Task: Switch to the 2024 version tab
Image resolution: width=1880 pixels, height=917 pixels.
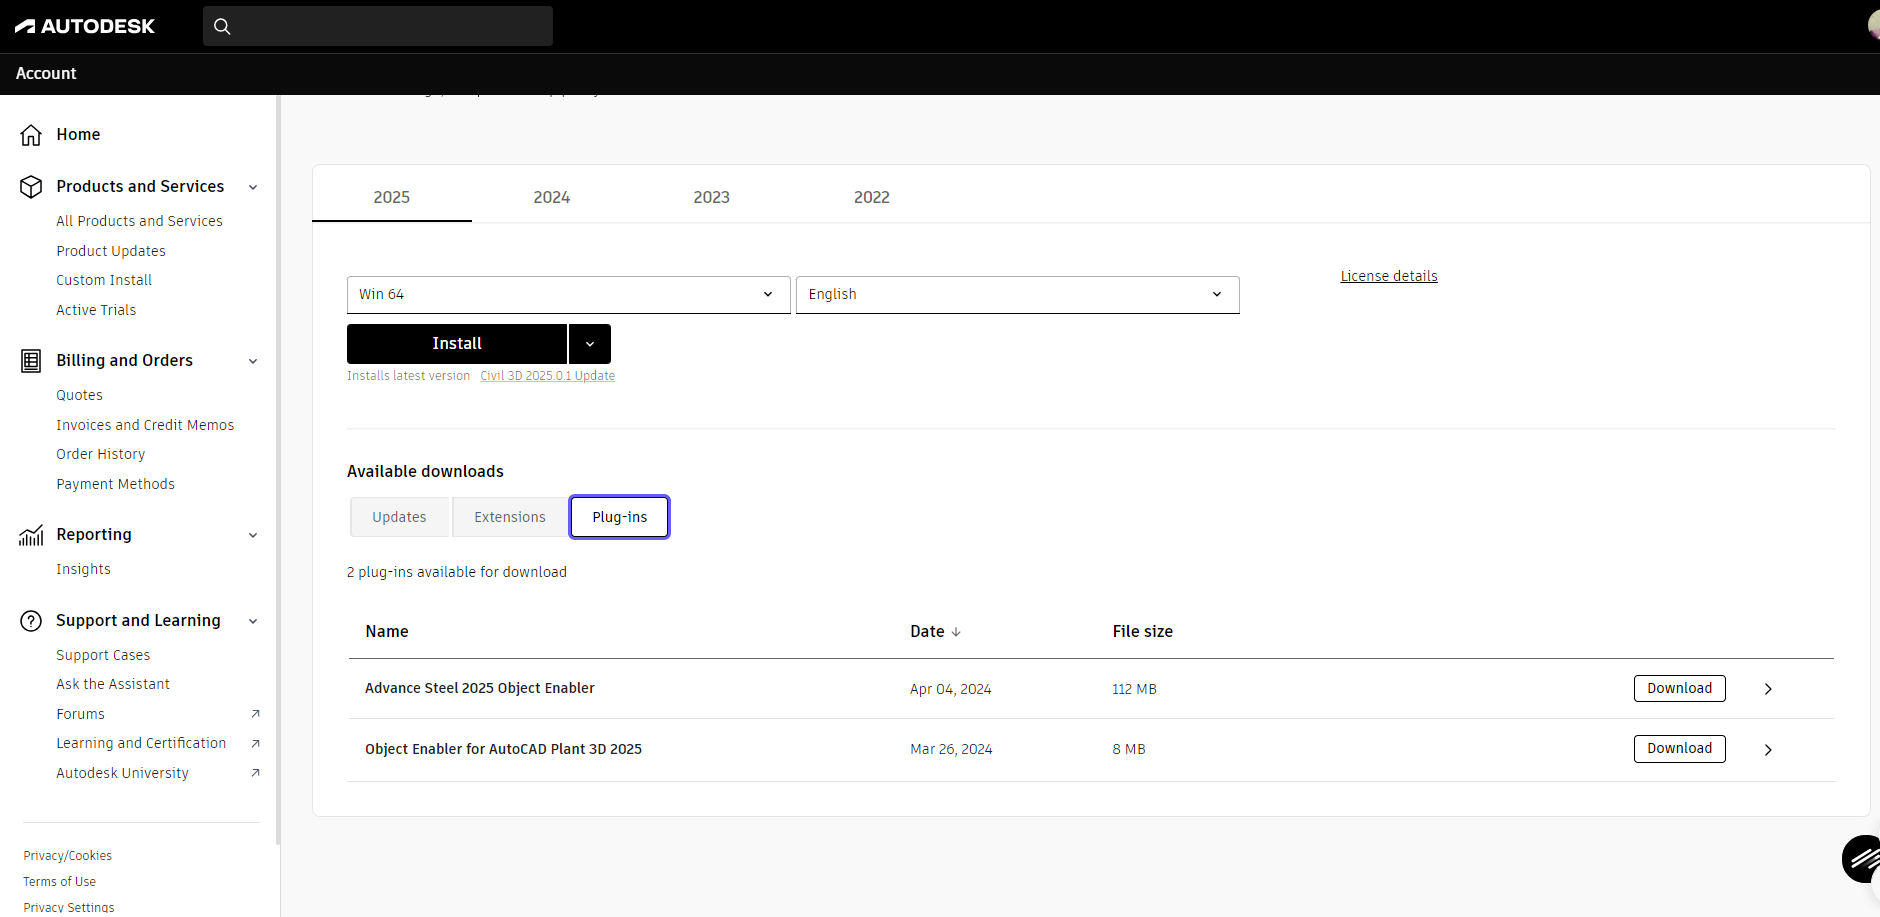Action: click(552, 197)
